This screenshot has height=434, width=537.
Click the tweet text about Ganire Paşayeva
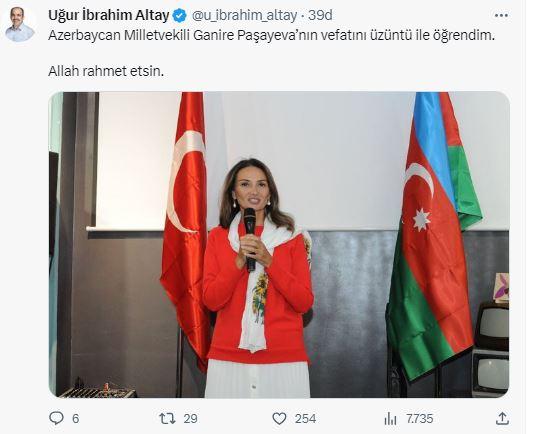pos(272,36)
